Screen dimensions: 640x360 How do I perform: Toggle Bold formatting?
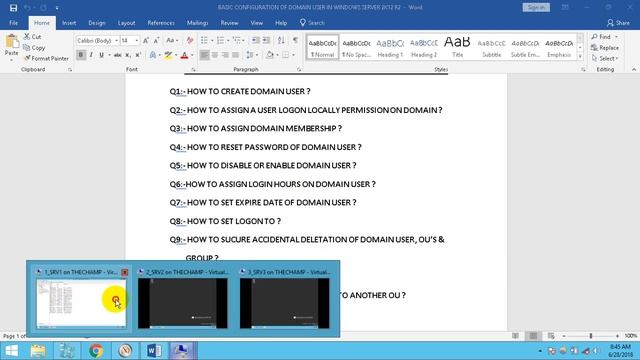(81, 55)
